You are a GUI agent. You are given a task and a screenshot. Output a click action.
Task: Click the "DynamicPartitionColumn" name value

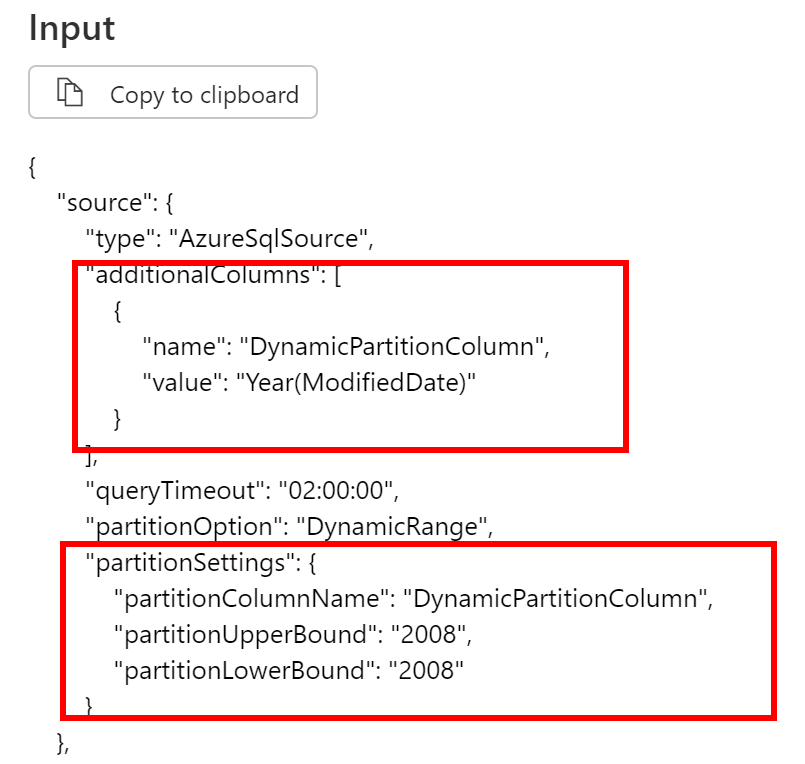coord(392,347)
